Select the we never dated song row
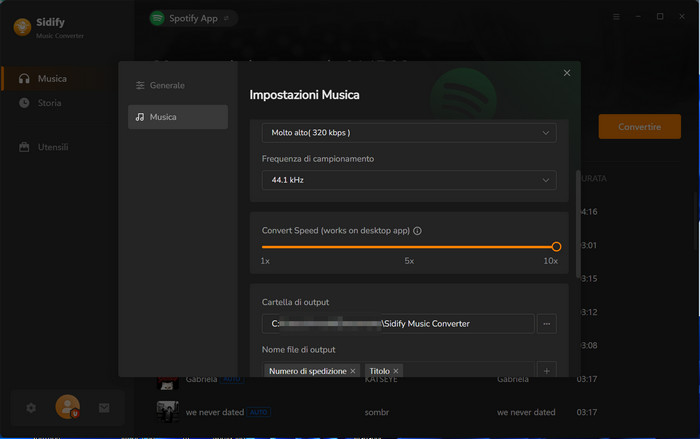This screenshot has width=700, height=439. 377,412
